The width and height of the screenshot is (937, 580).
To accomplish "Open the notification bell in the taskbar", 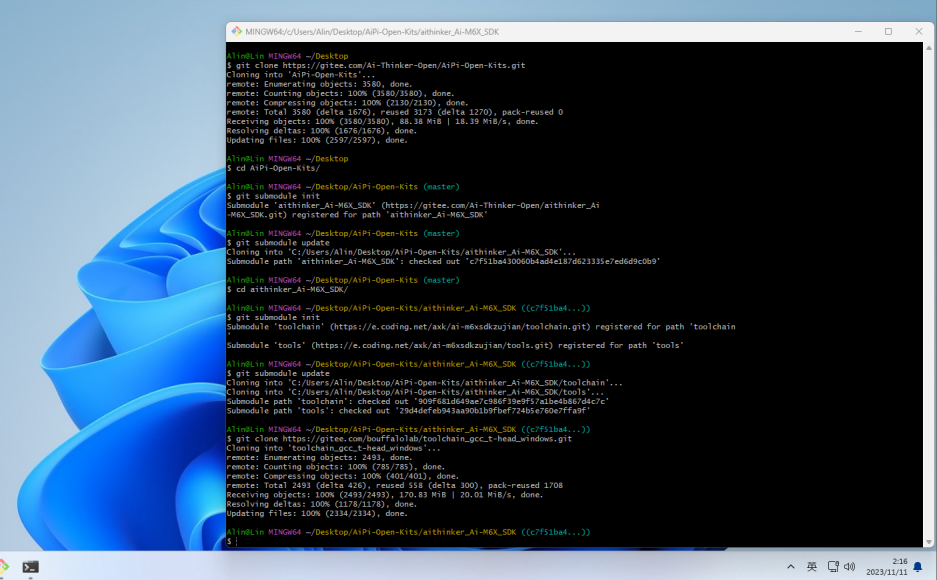I will [918, 566].
